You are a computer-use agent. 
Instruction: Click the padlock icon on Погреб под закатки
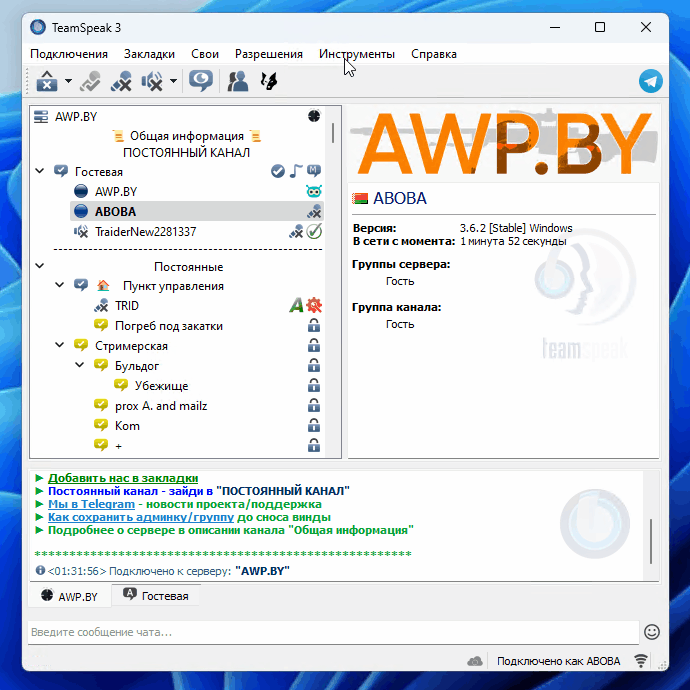(314, 326)
